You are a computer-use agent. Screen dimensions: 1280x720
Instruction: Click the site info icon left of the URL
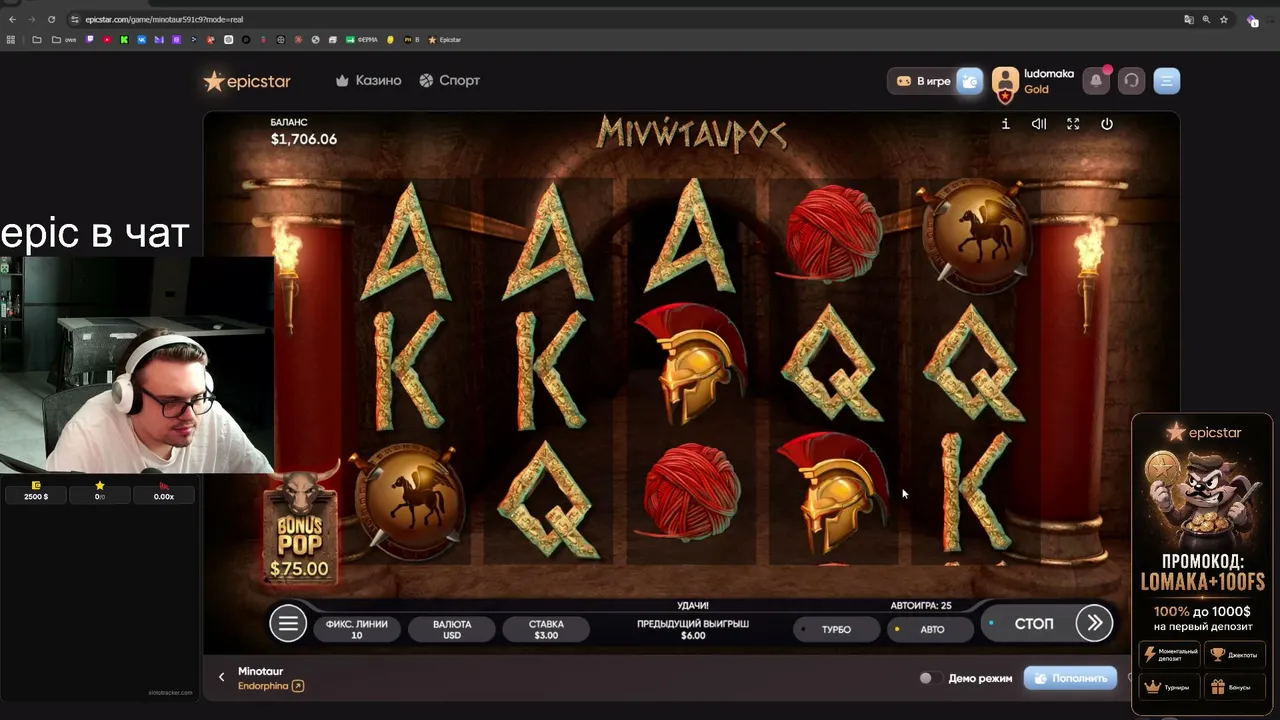coord(75,19)
